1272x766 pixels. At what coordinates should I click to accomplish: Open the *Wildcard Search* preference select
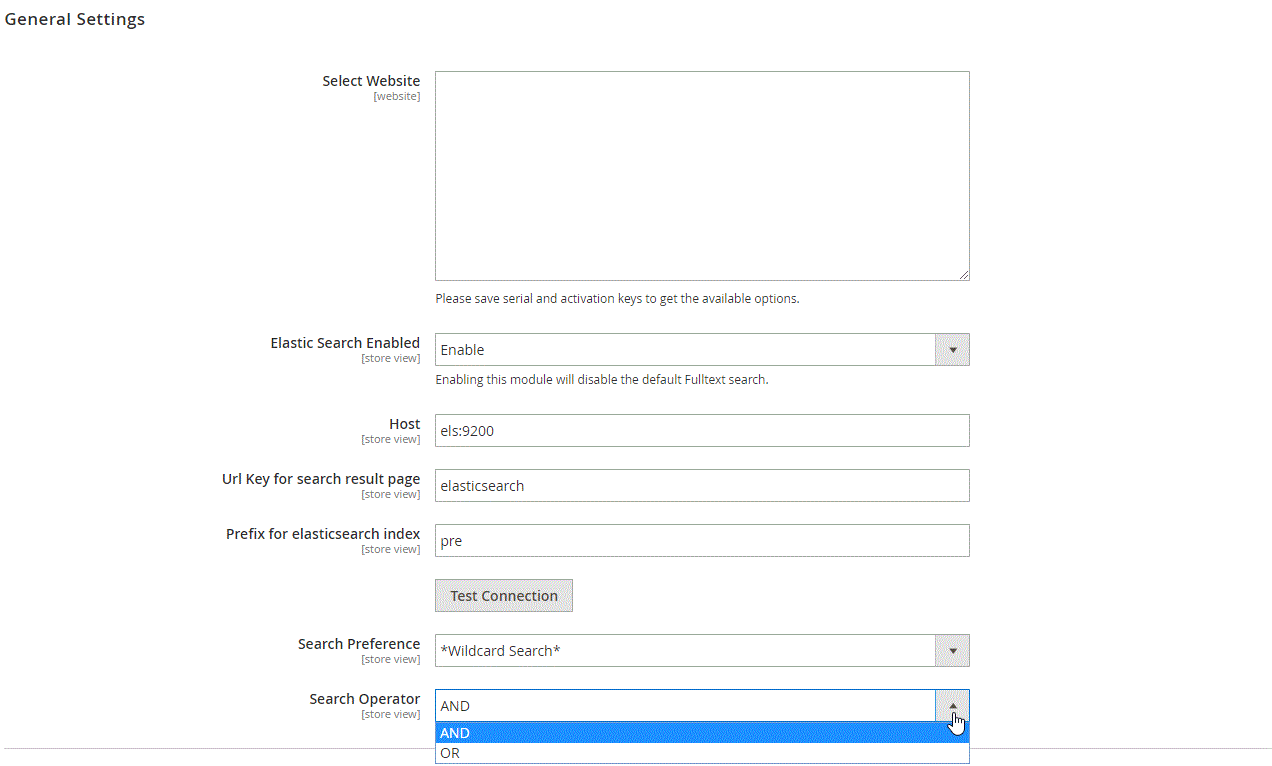pos(685,651)
